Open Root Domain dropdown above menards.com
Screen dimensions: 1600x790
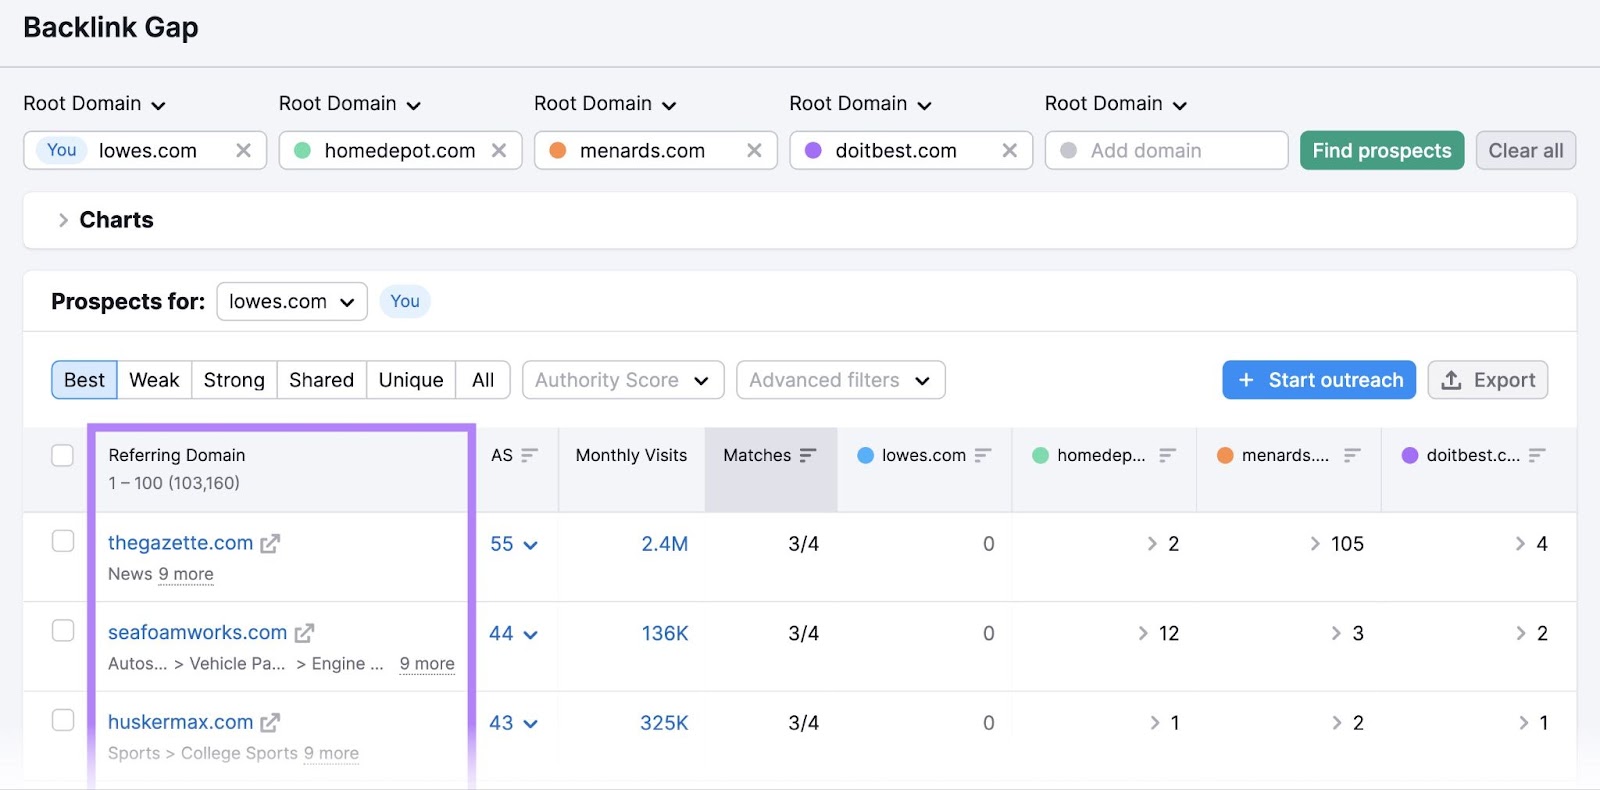tap(605, 104)
